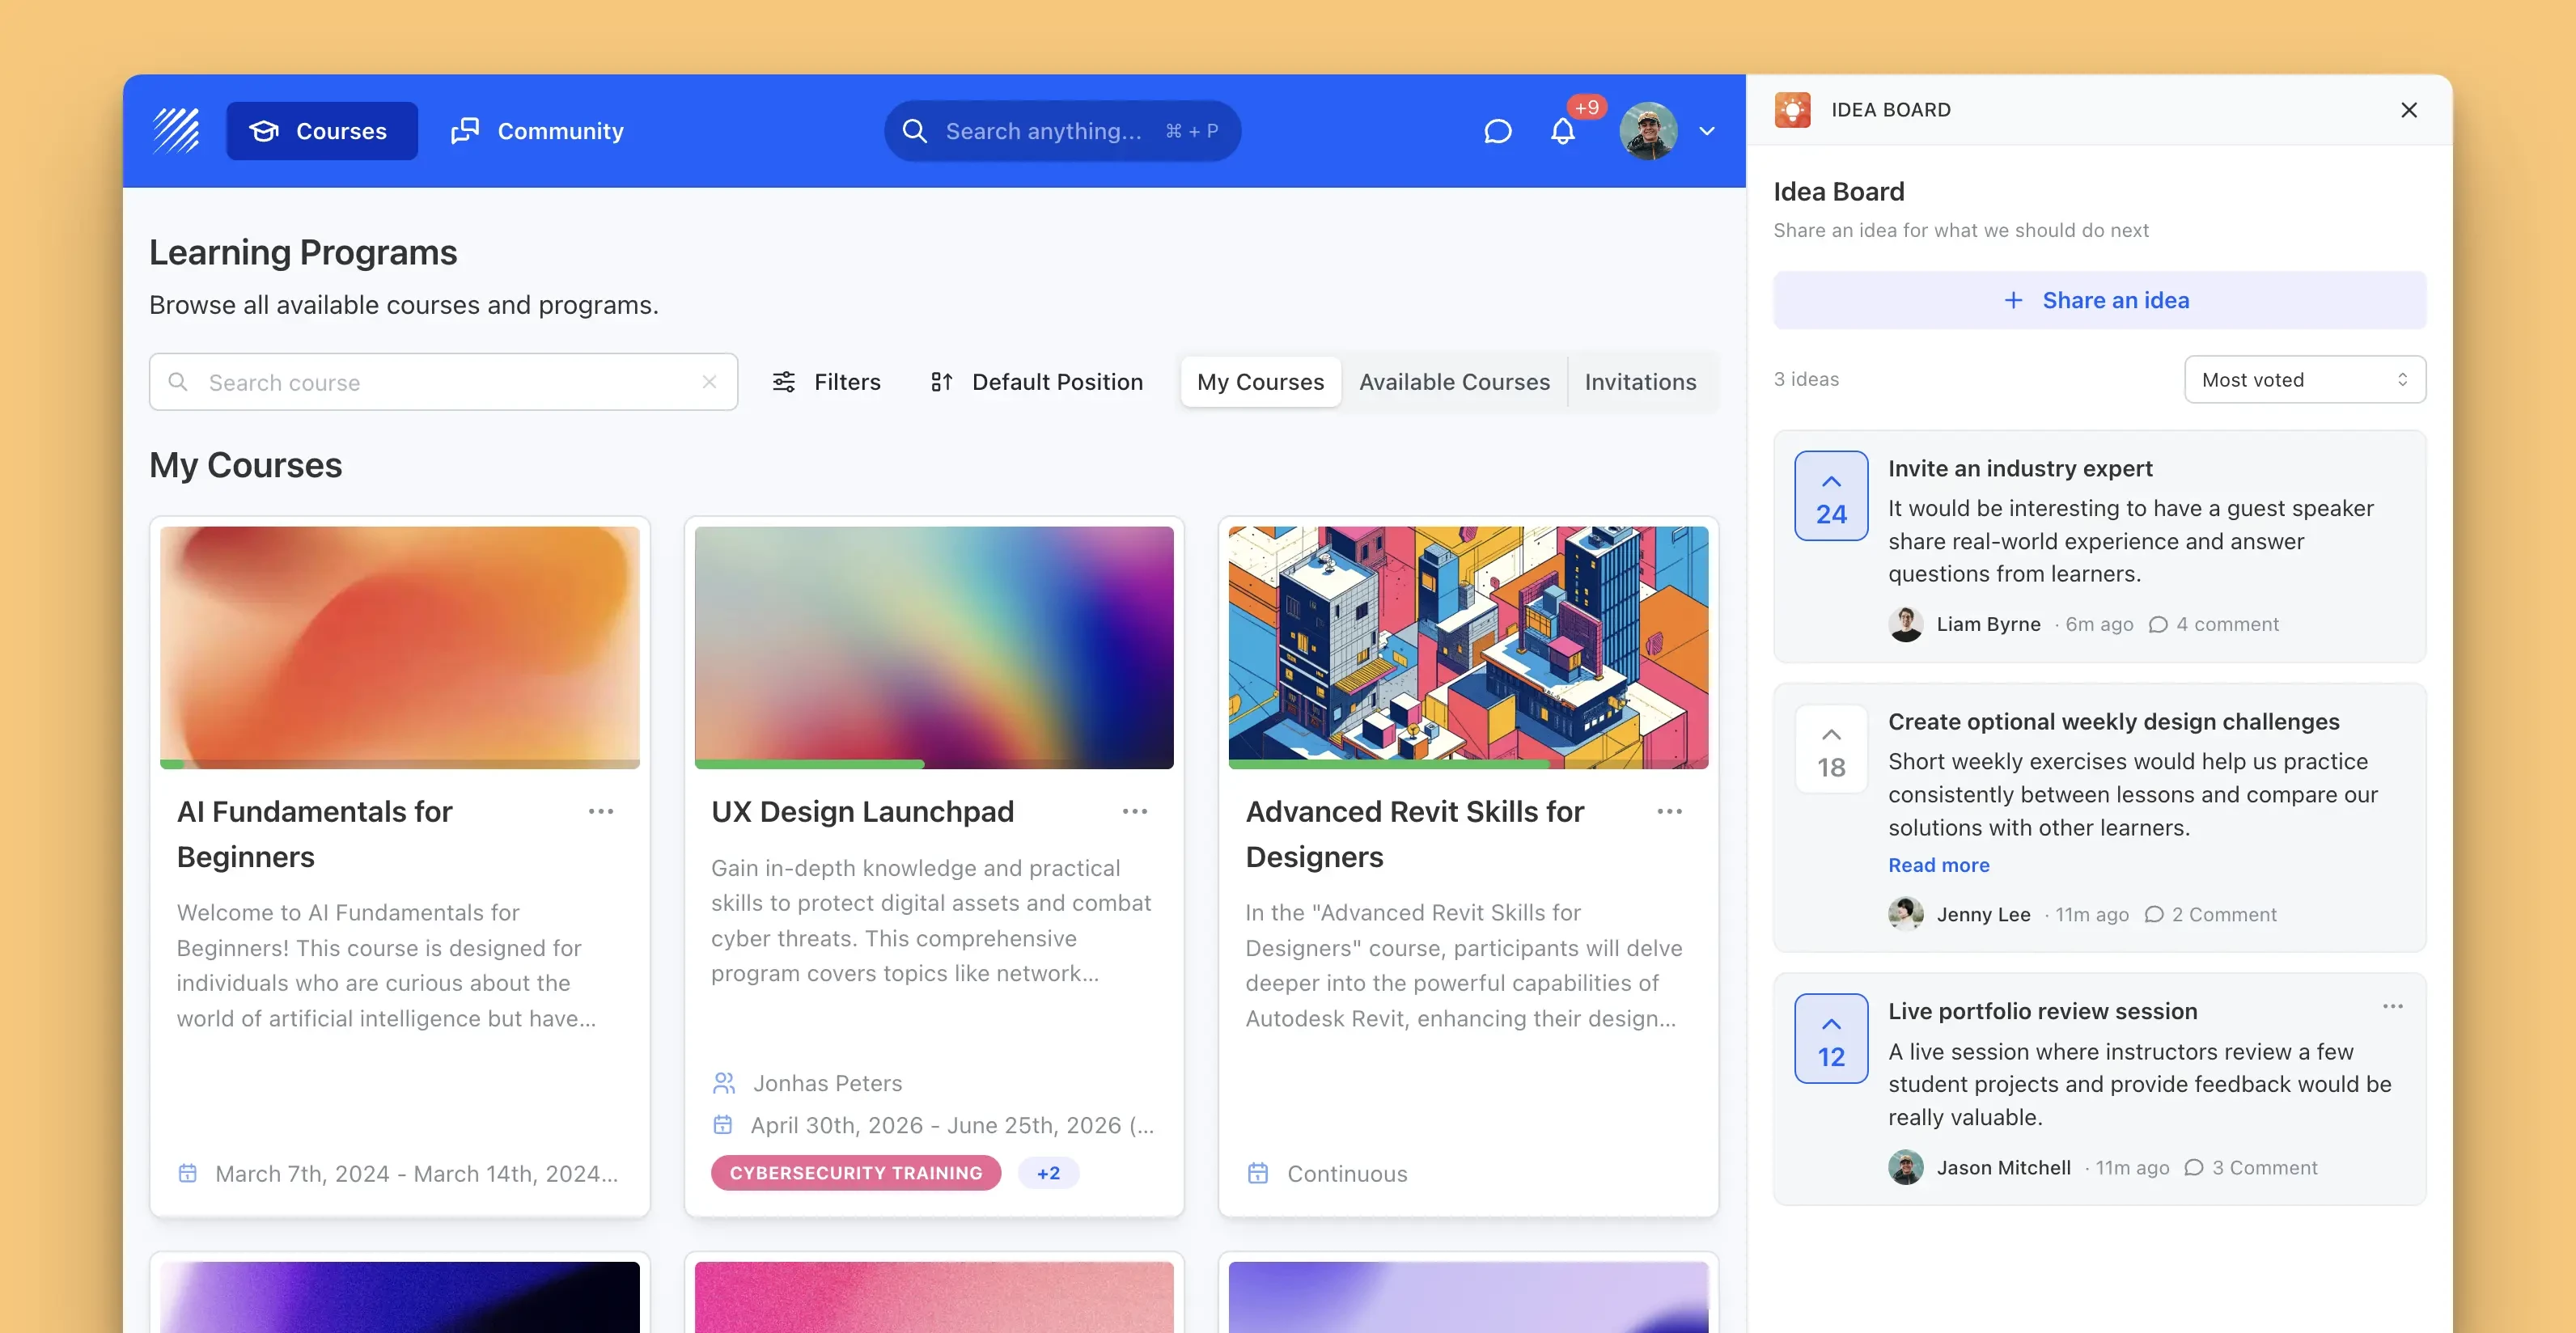Click the Advanced Revit Skills progress bar
The image size is (2576, 1333).
[x=1468, y=764]
